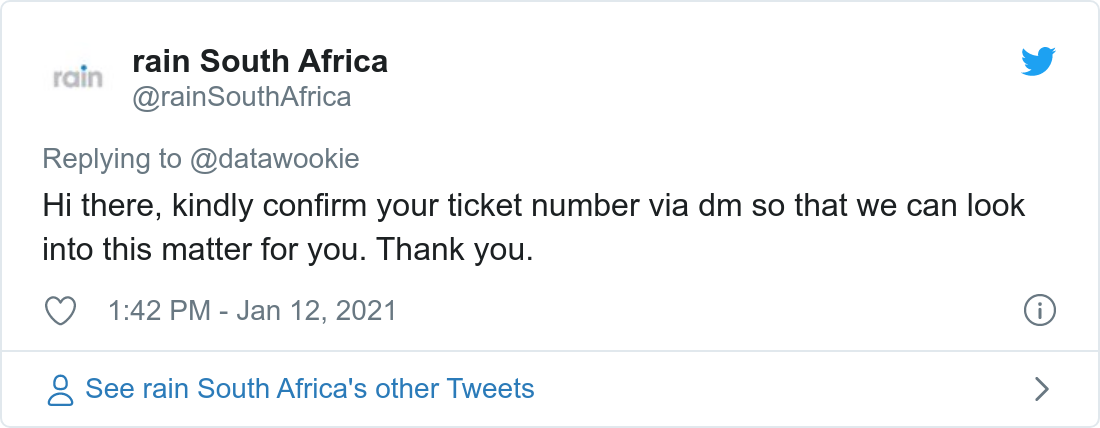1100x428 pixels.
Task: Click "Thank you." at the tweet's end
Action: pyautogui.click(x=455, y=249)
